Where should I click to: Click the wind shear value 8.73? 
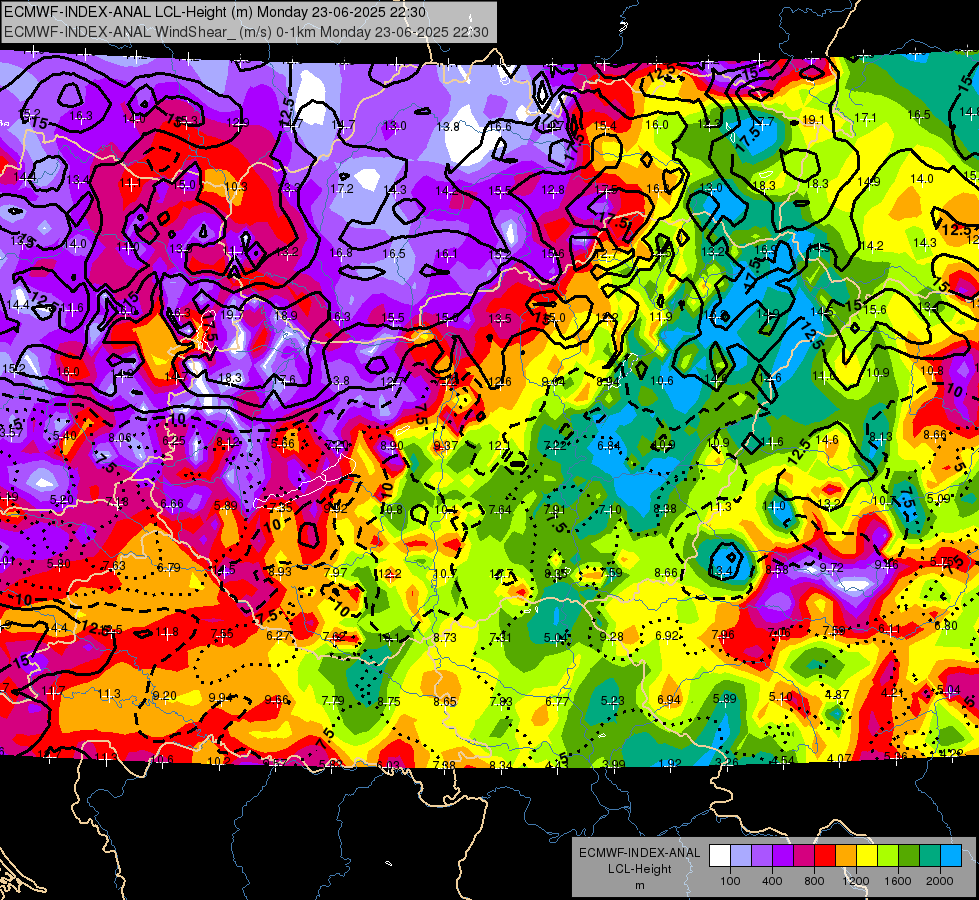point(445,638)
